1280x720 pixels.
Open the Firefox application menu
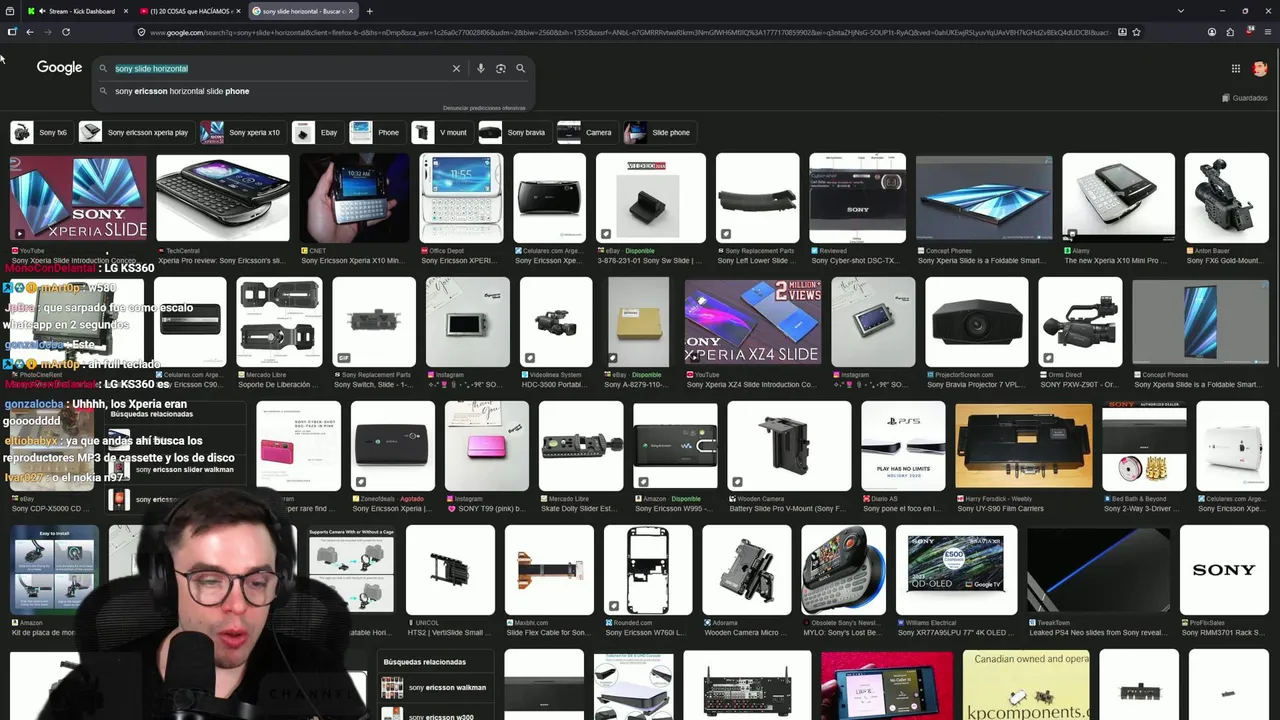pos(1268,32)
